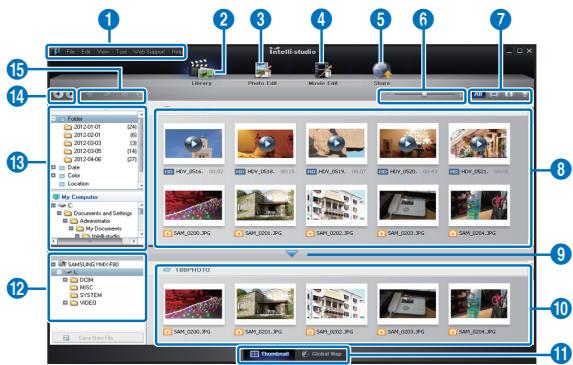Expand the DCIM folder on device
The height and width of the screenshot is (365, 573).
pyautogui.click(x=65, y=280)
